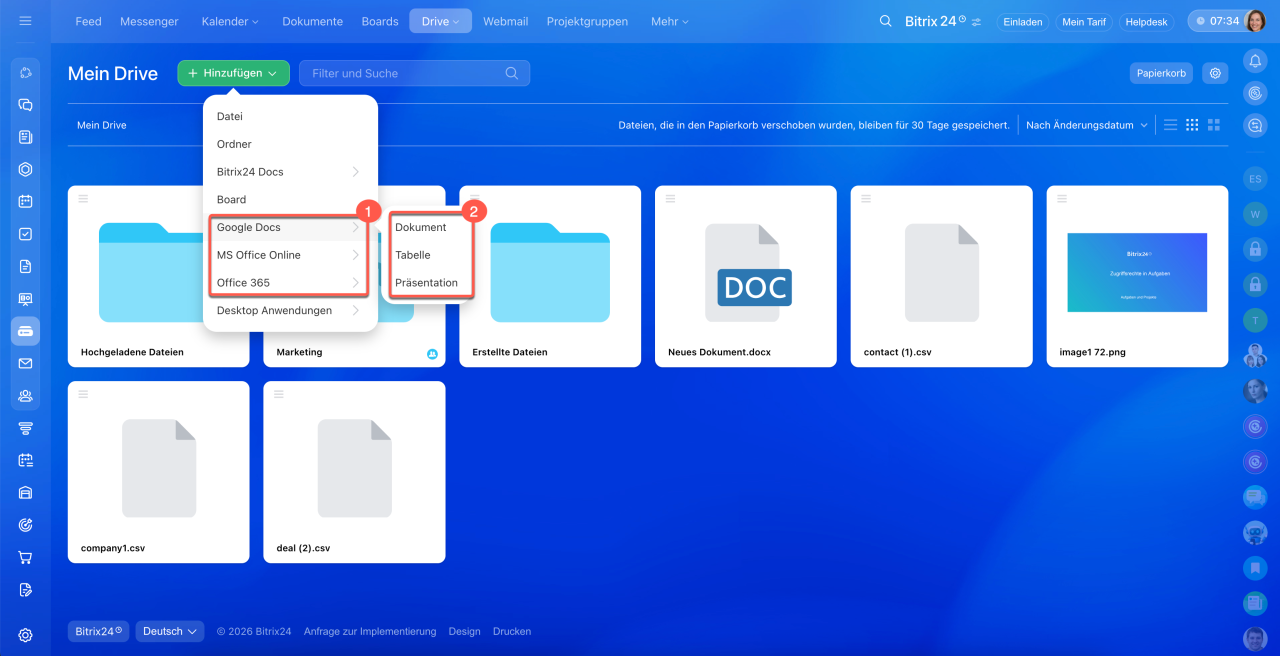Open the Papierkorb button

(x=1161, y=73)
